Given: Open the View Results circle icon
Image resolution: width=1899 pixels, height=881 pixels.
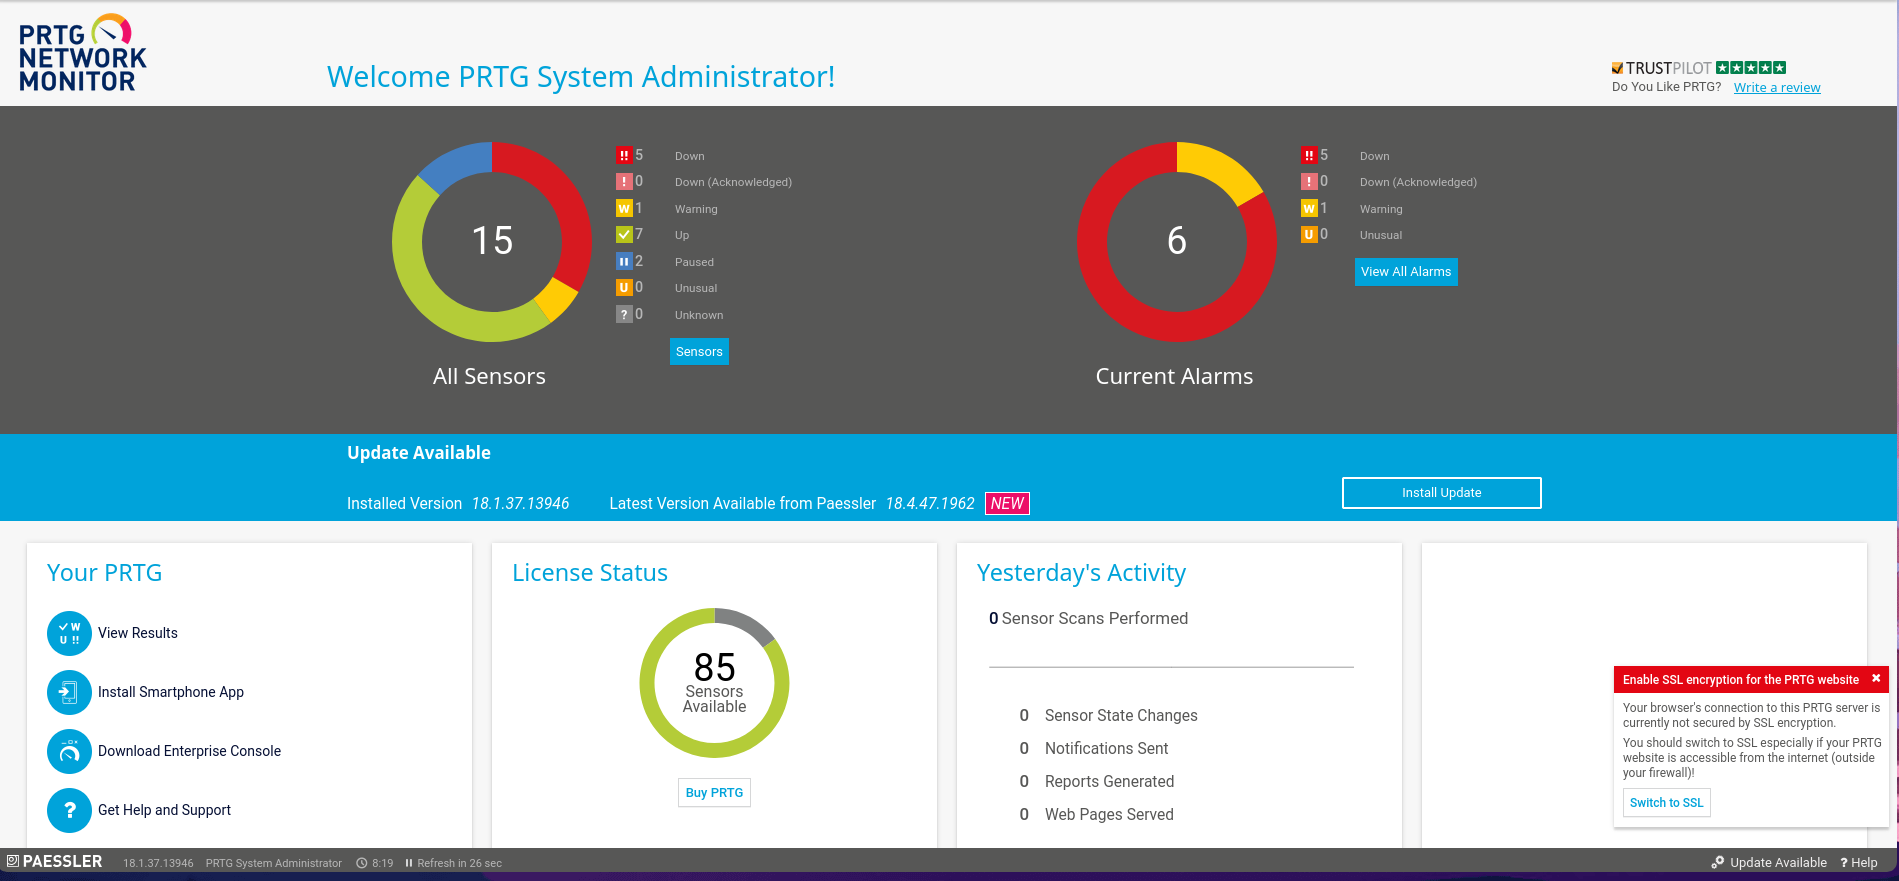Looking at the screenshot, I should (69, 633).
